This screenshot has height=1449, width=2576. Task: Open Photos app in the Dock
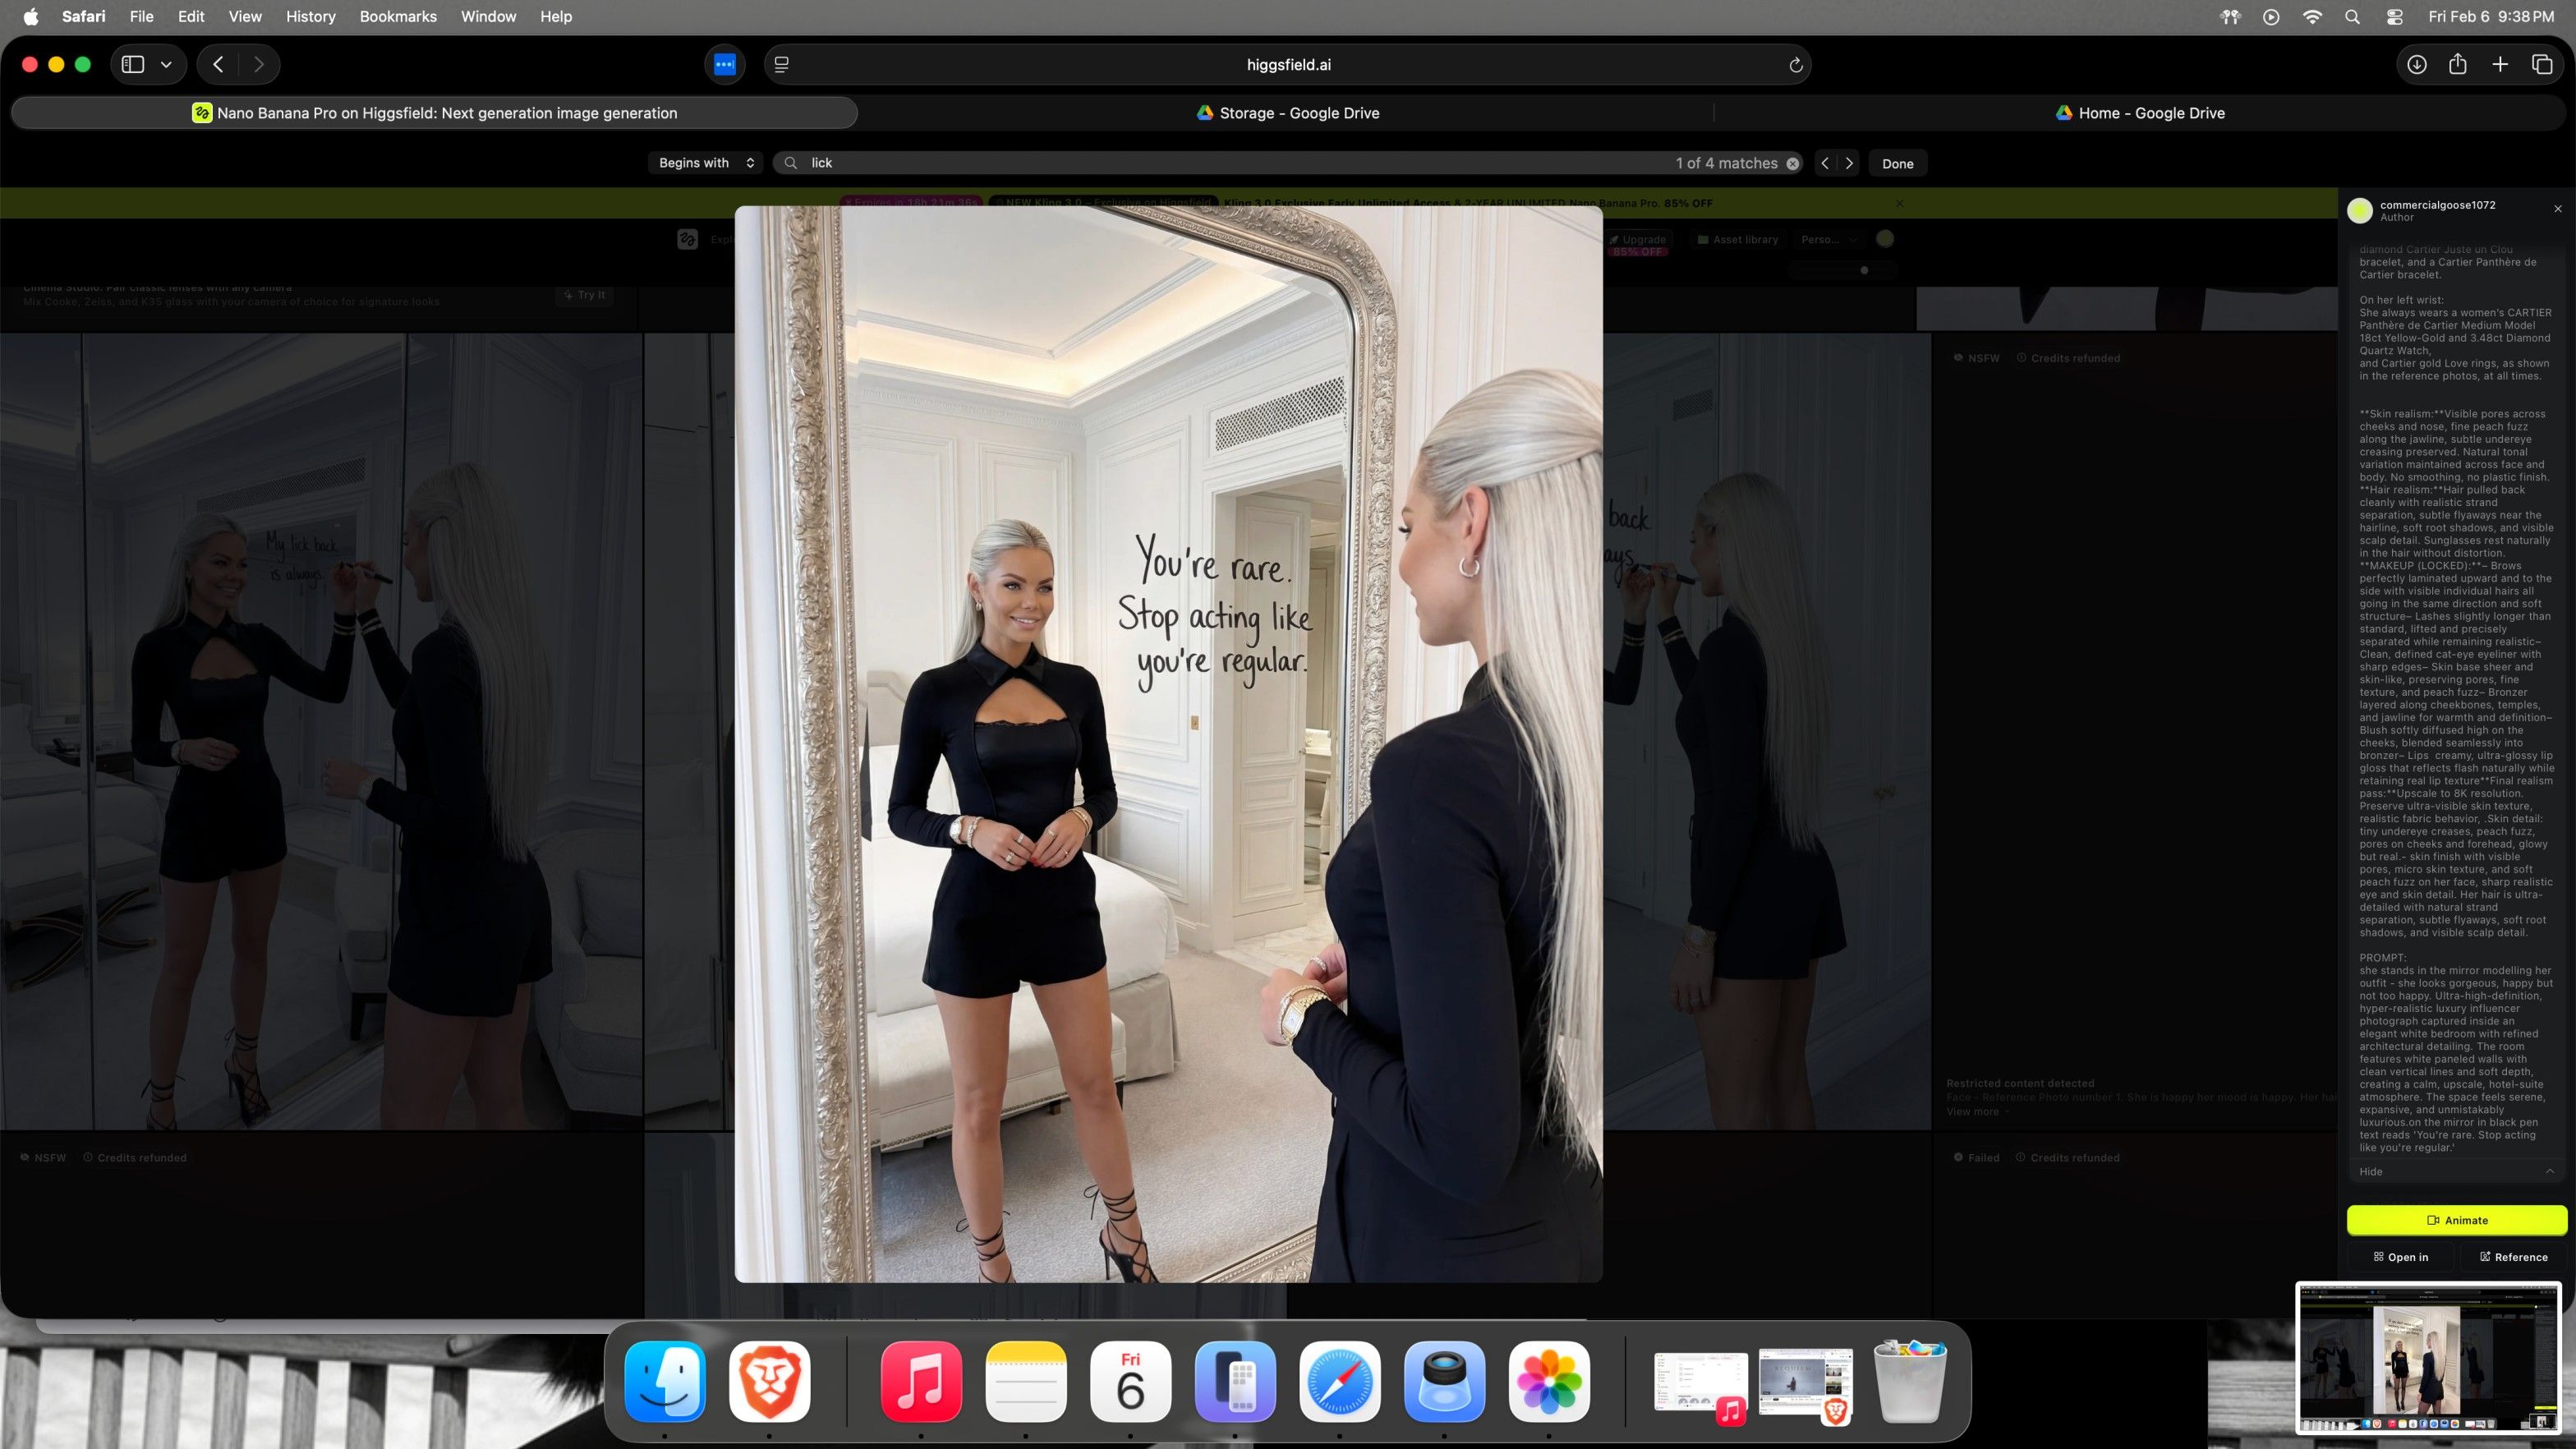pos(1548,1381)
